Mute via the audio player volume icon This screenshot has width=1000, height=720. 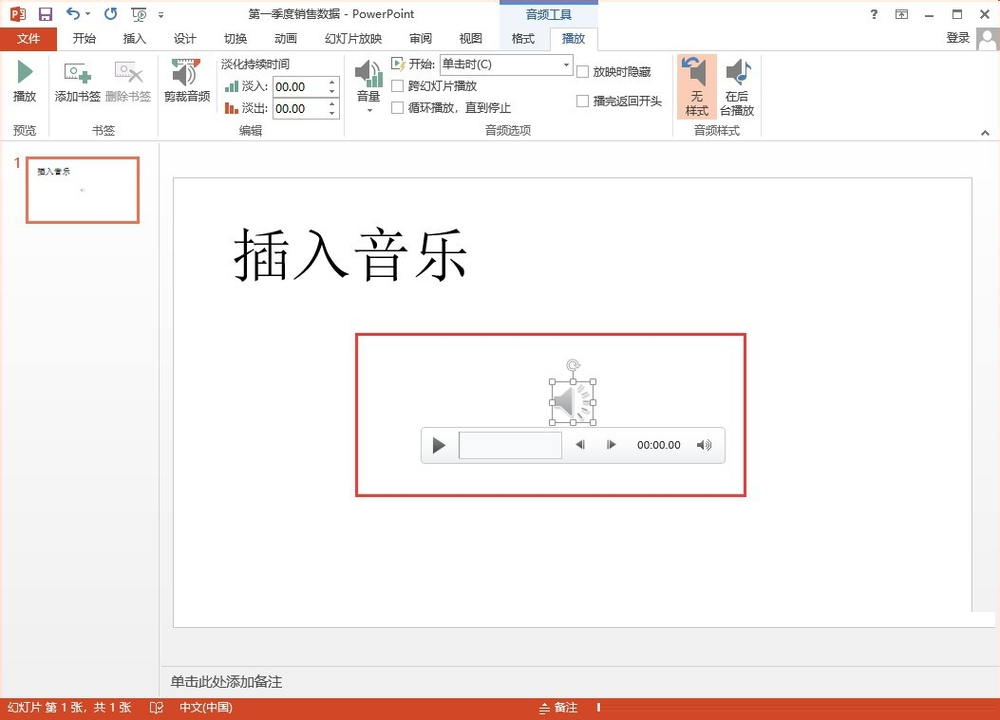pos(704,445)
